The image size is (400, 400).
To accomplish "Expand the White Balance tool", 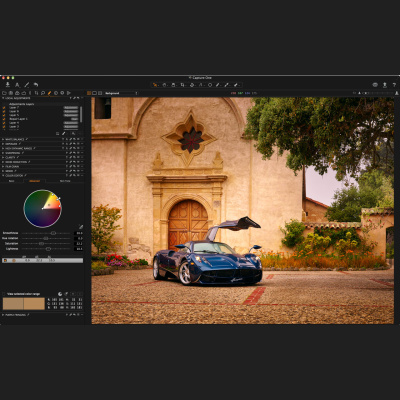I will [x=3, y=139].
